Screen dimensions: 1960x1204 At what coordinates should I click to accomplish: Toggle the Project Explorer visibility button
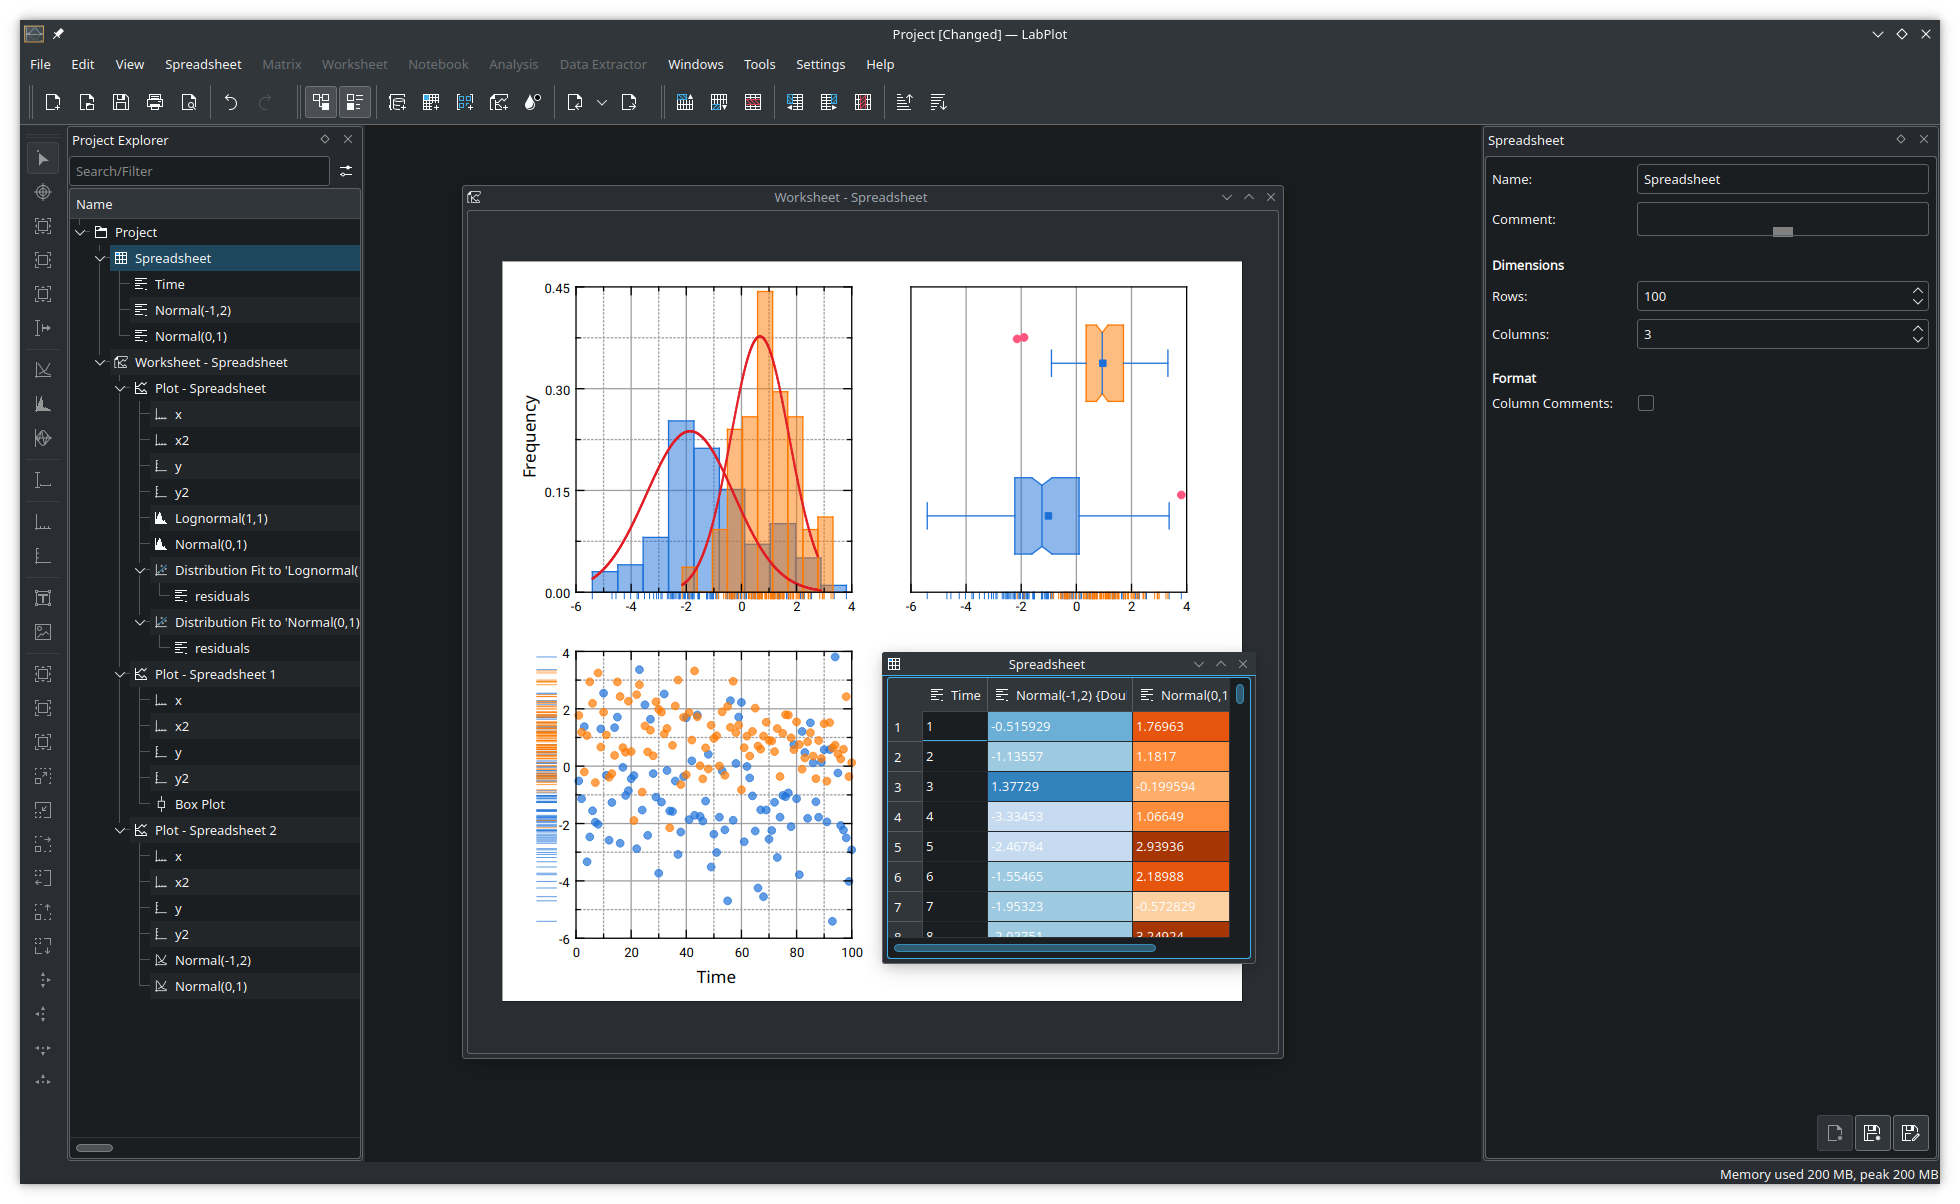(321, 101)
